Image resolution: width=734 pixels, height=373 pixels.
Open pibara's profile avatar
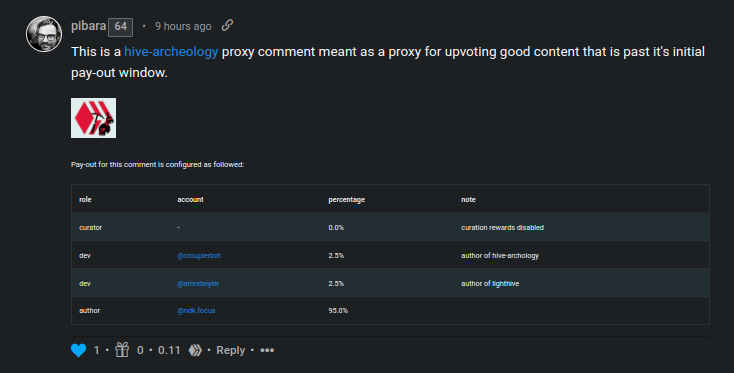(x=44, y=34)
